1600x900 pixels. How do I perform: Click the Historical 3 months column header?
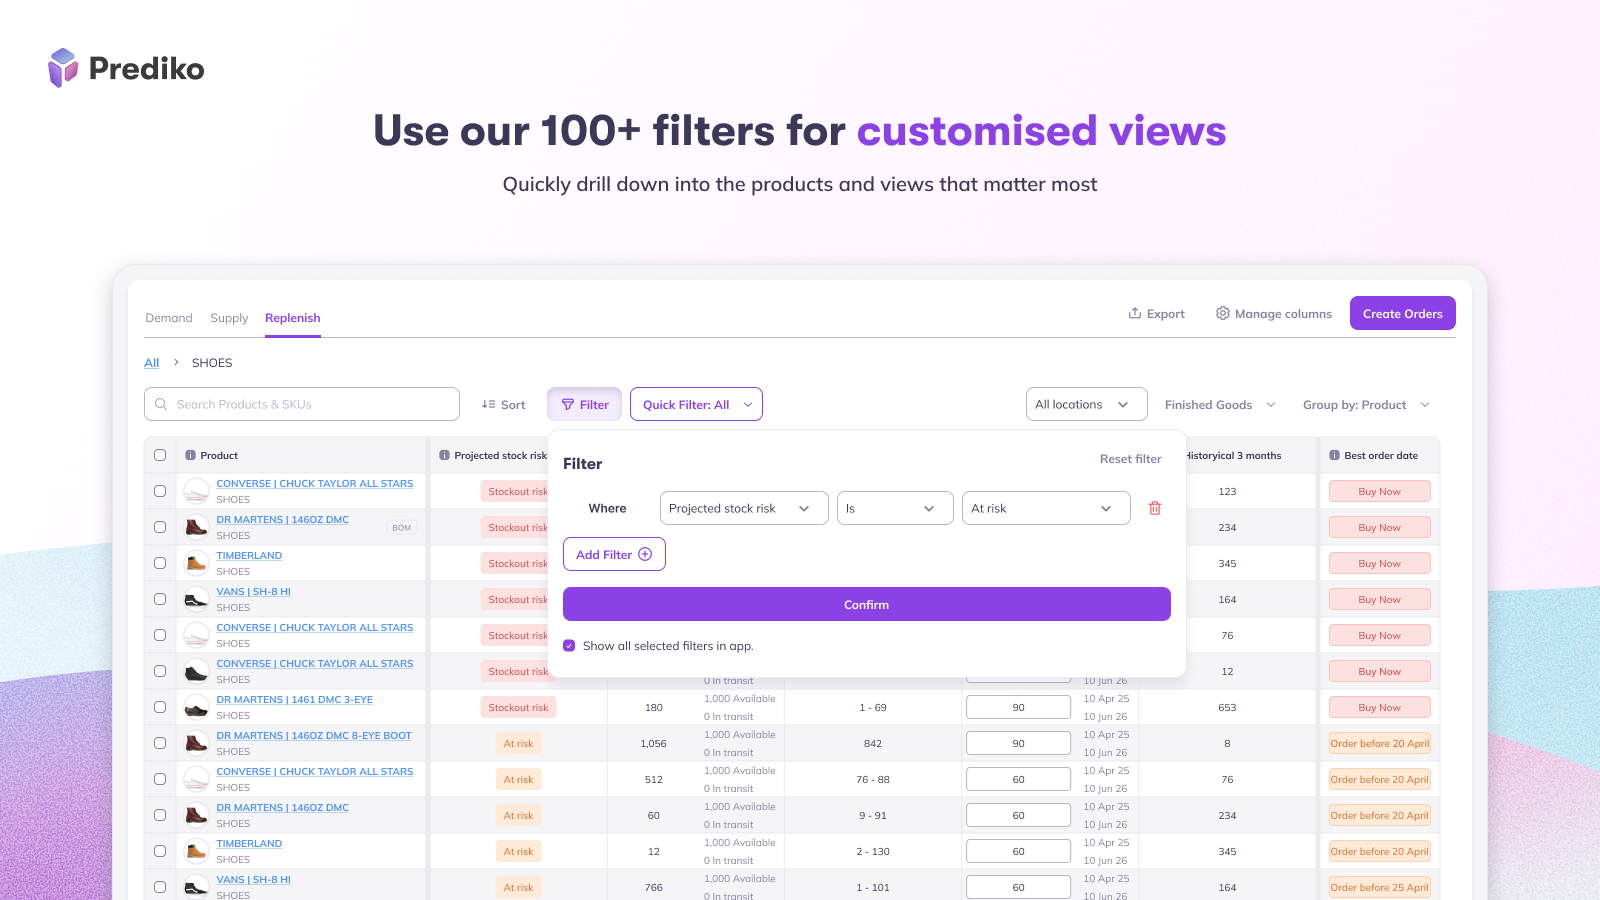point(1234,455)
